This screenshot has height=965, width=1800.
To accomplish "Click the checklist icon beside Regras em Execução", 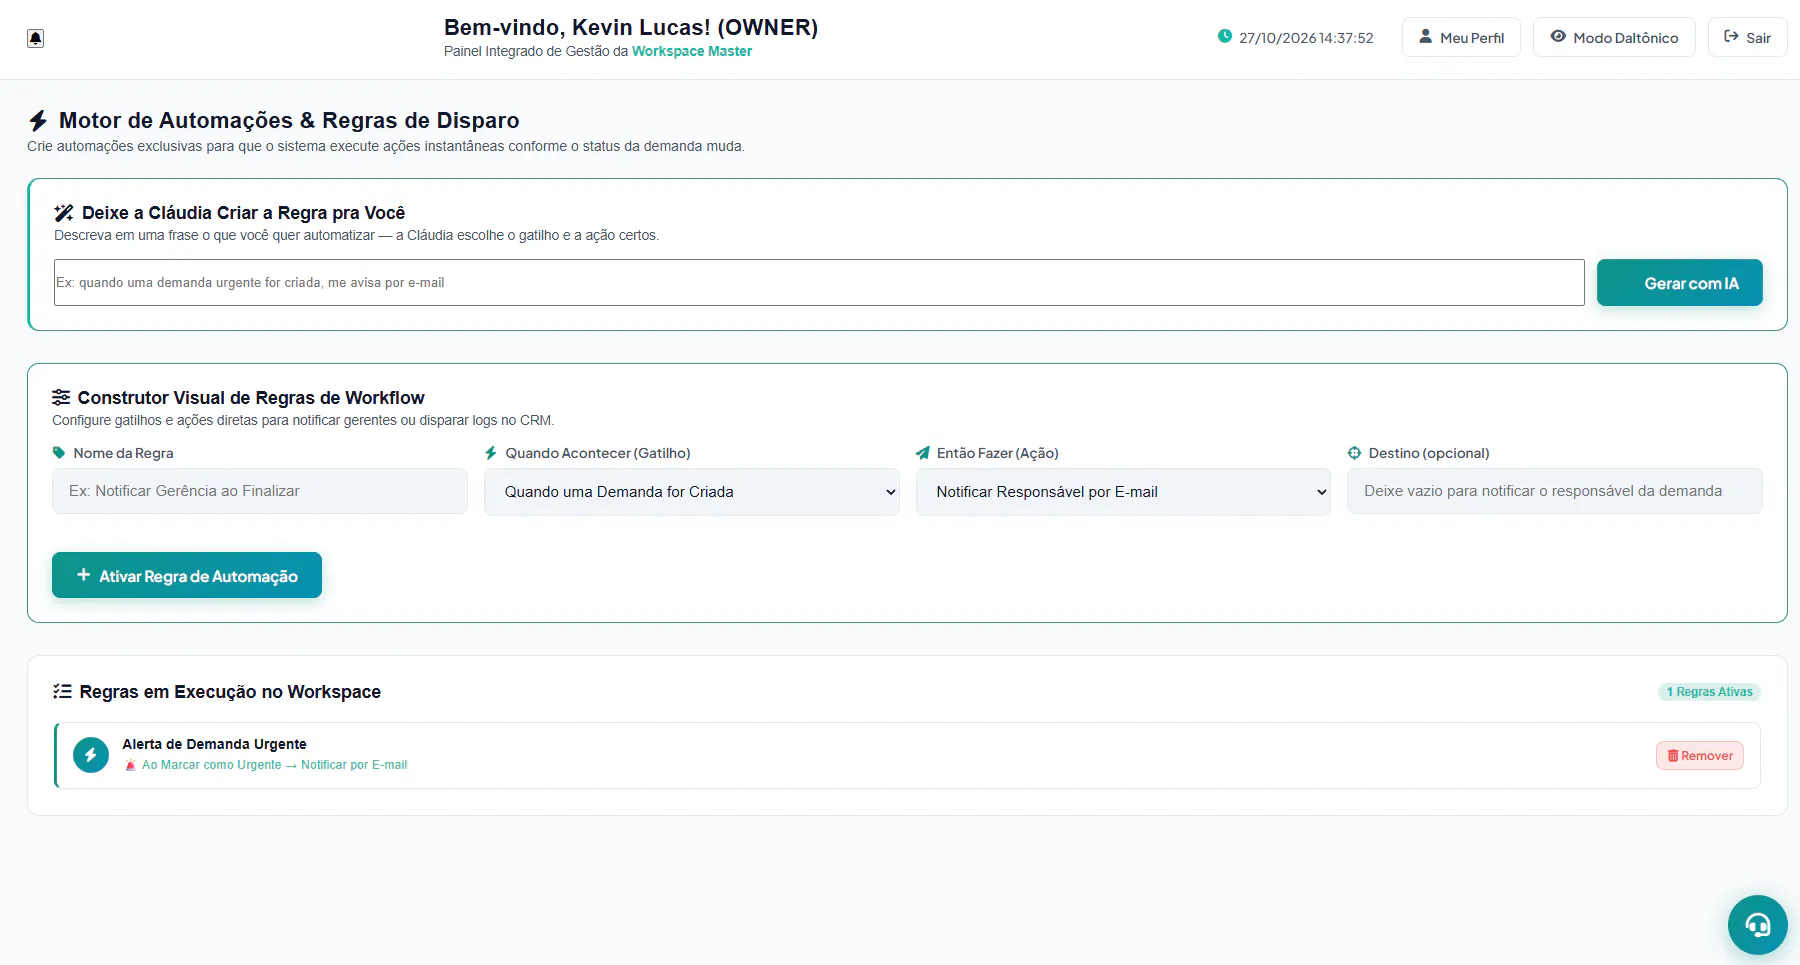I will click(62, 691).
